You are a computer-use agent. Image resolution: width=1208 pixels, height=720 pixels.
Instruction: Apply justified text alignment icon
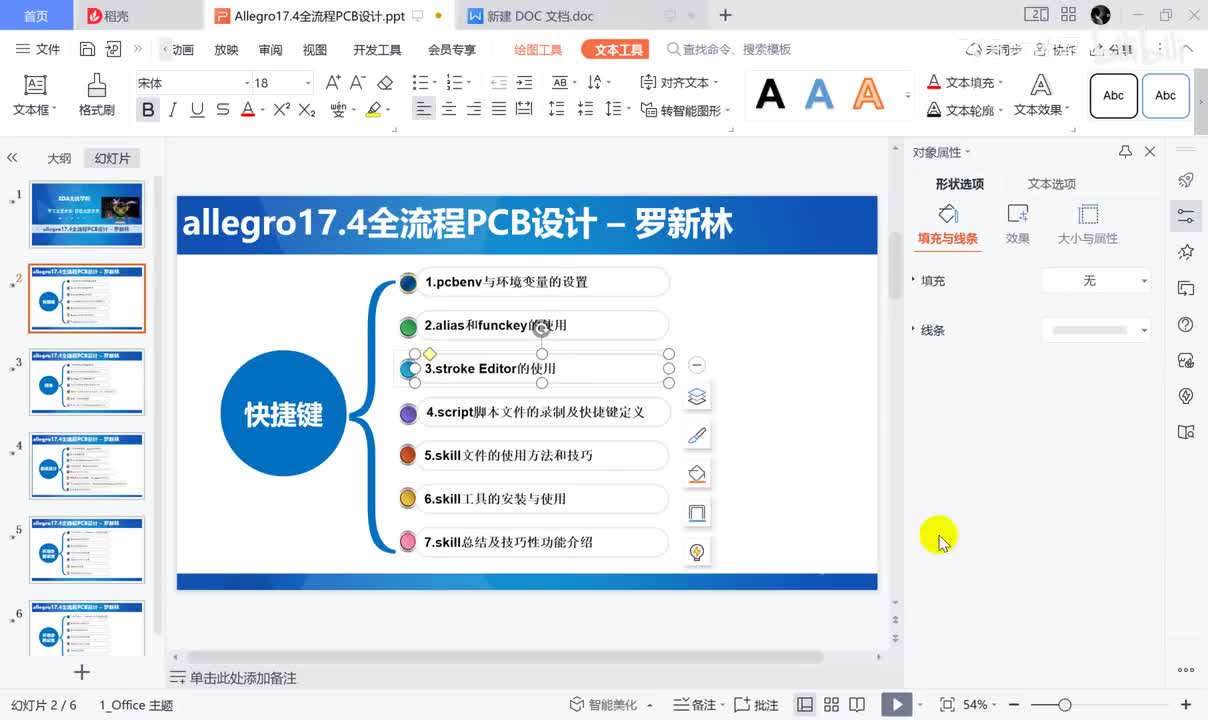(499, 110)
